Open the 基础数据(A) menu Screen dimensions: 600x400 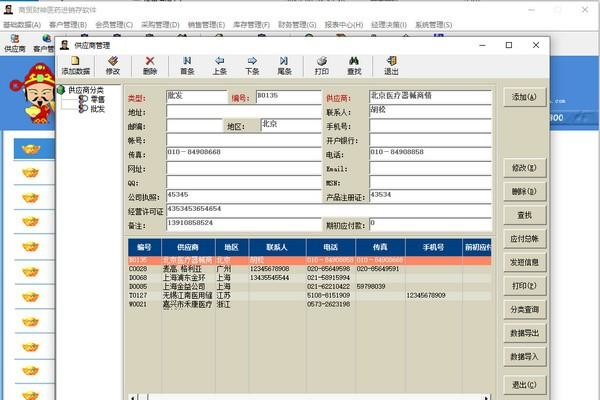[22, 25]
